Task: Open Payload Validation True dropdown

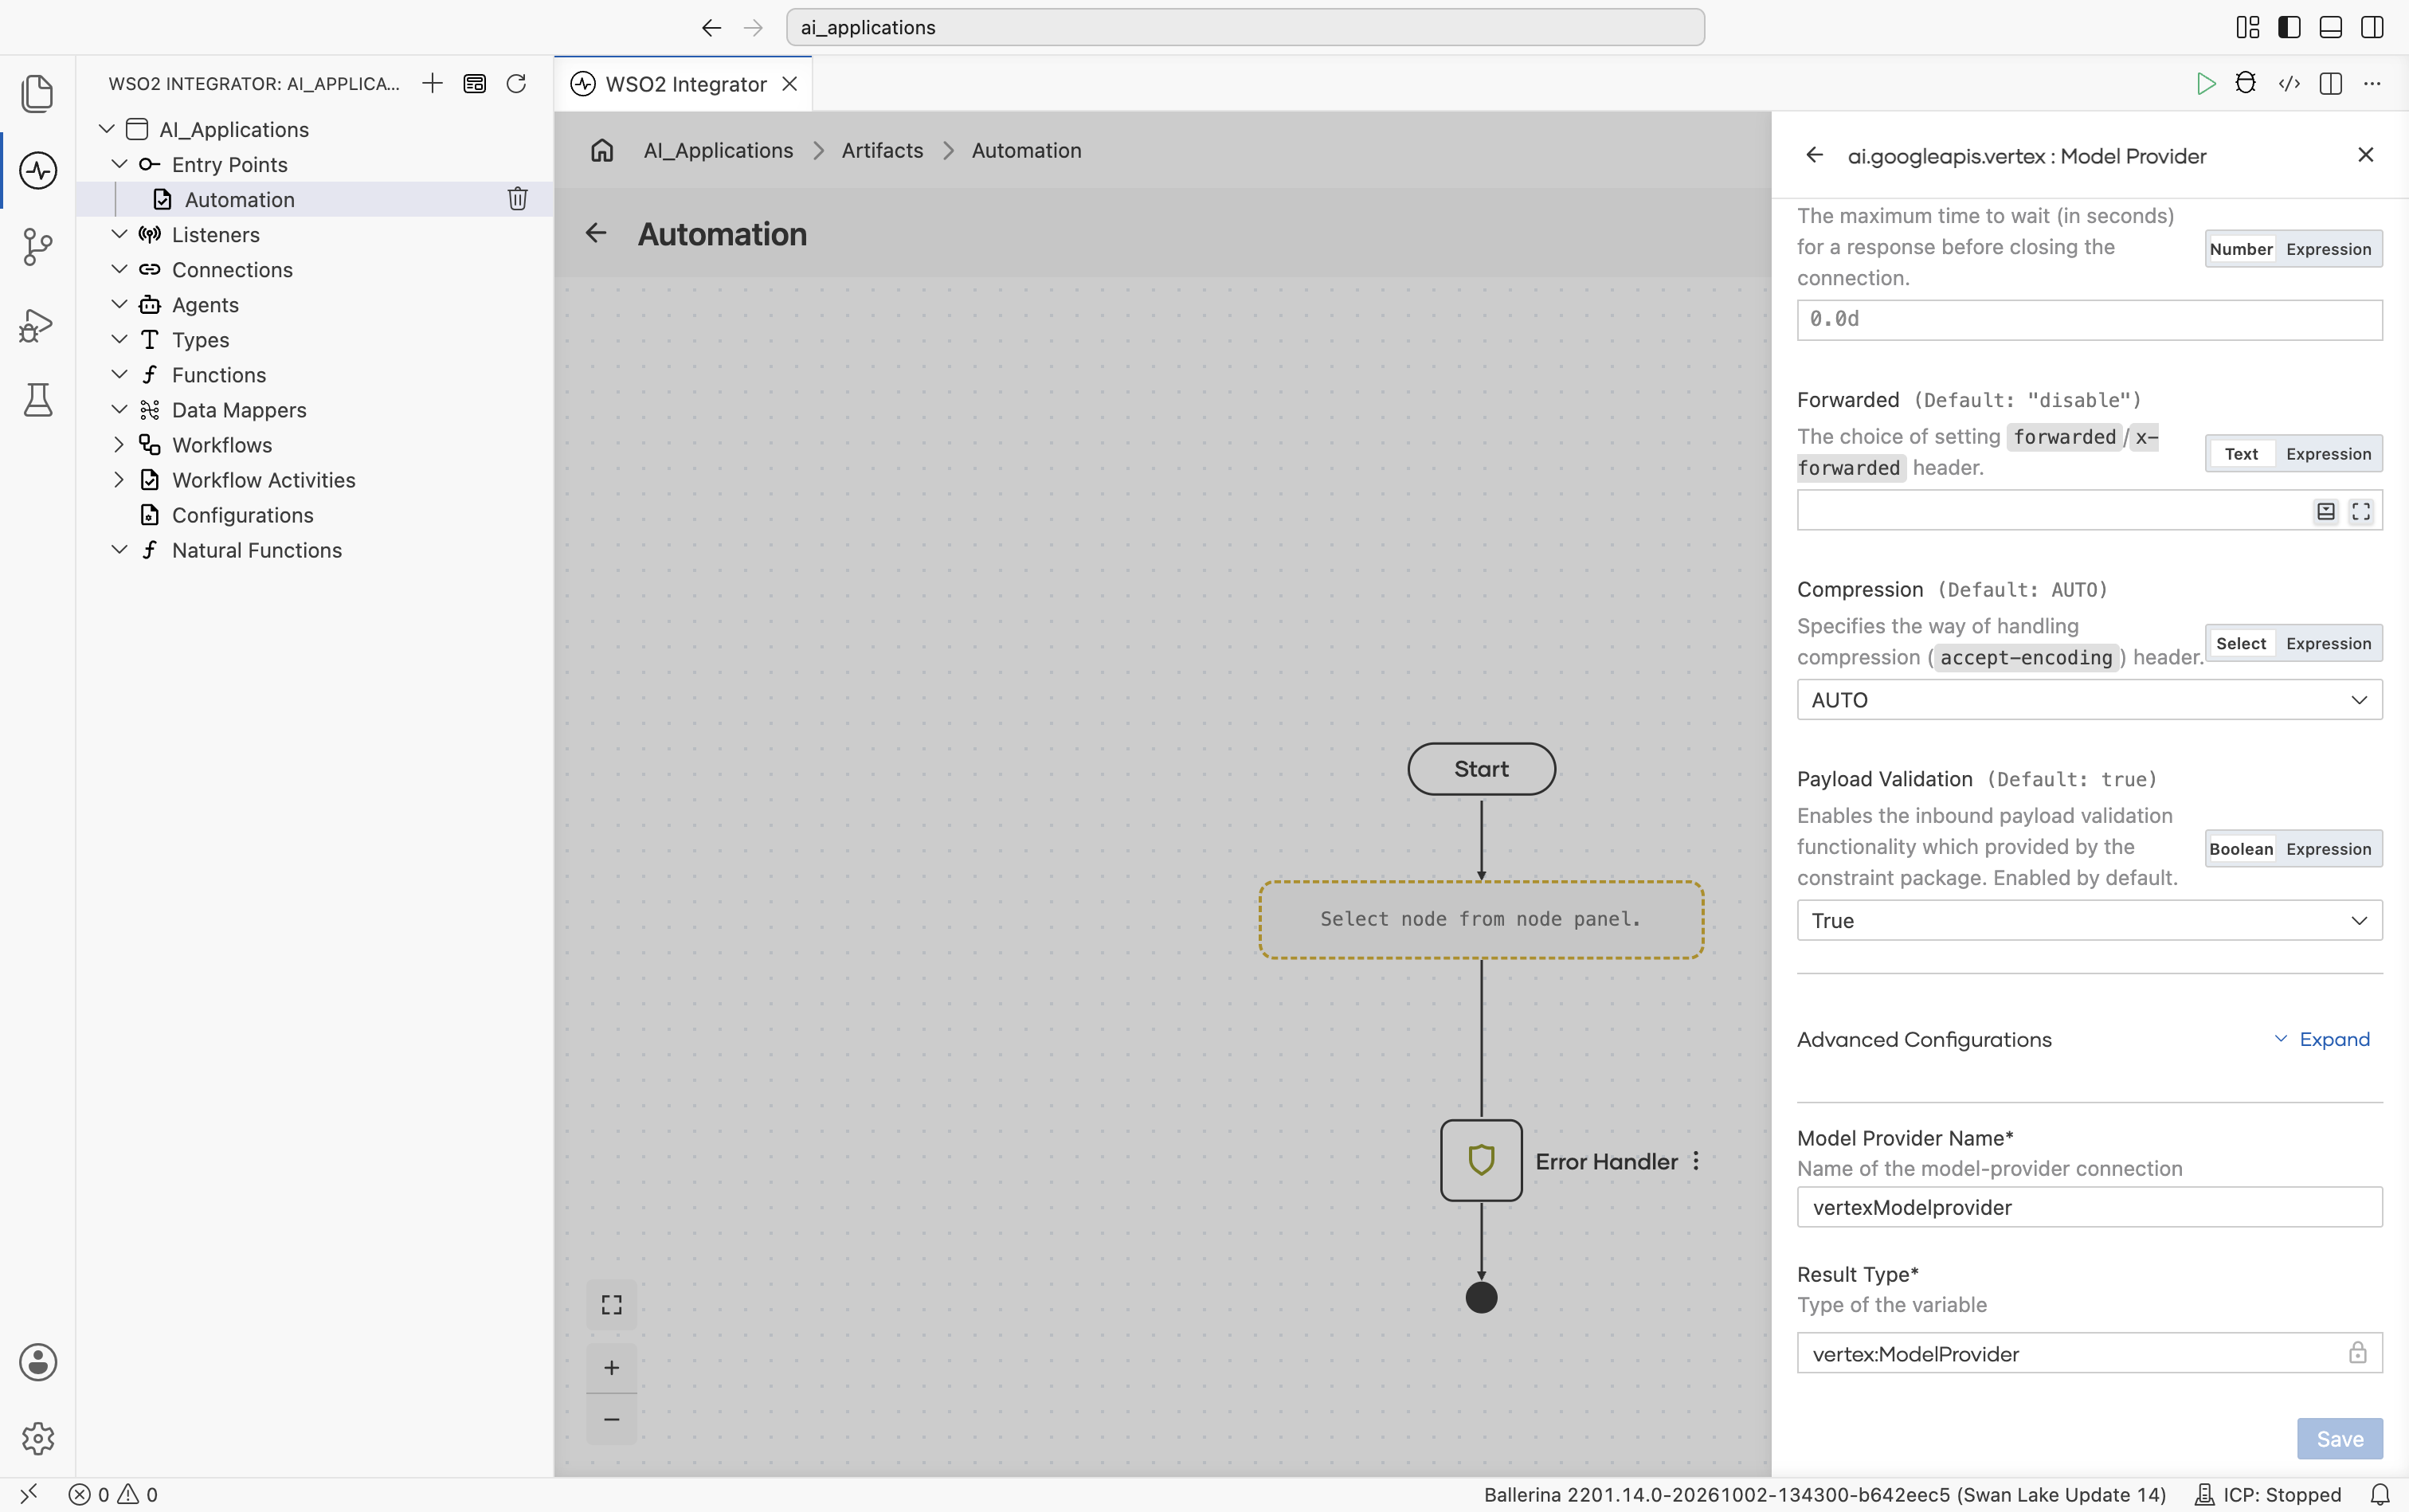Action: point(2089,920)
